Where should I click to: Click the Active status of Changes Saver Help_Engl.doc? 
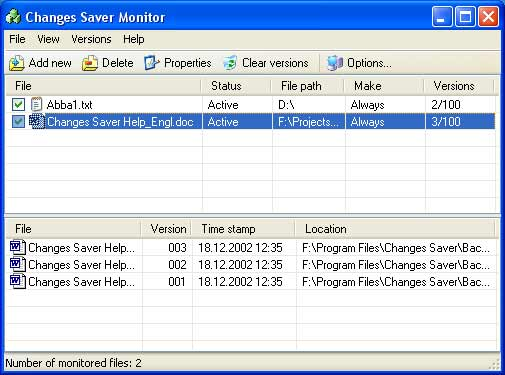(x=223, y=122)
